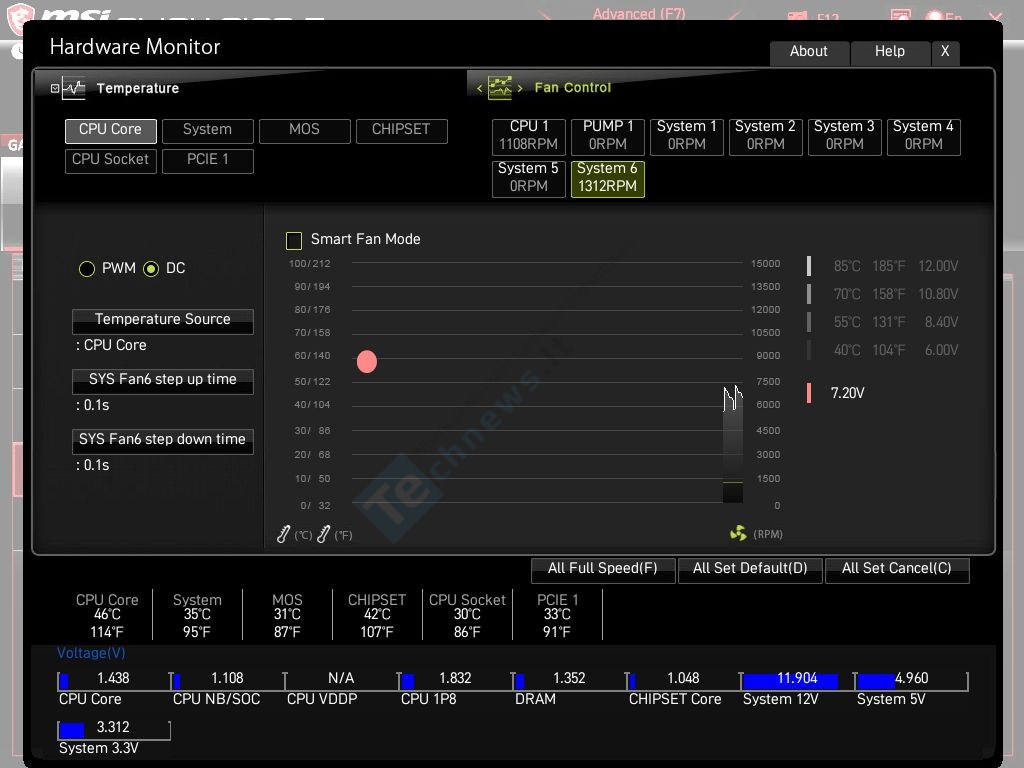The image size is (1024, 768).
Task: Close Hardware Monitor with the X button
Action: [945, 52]
